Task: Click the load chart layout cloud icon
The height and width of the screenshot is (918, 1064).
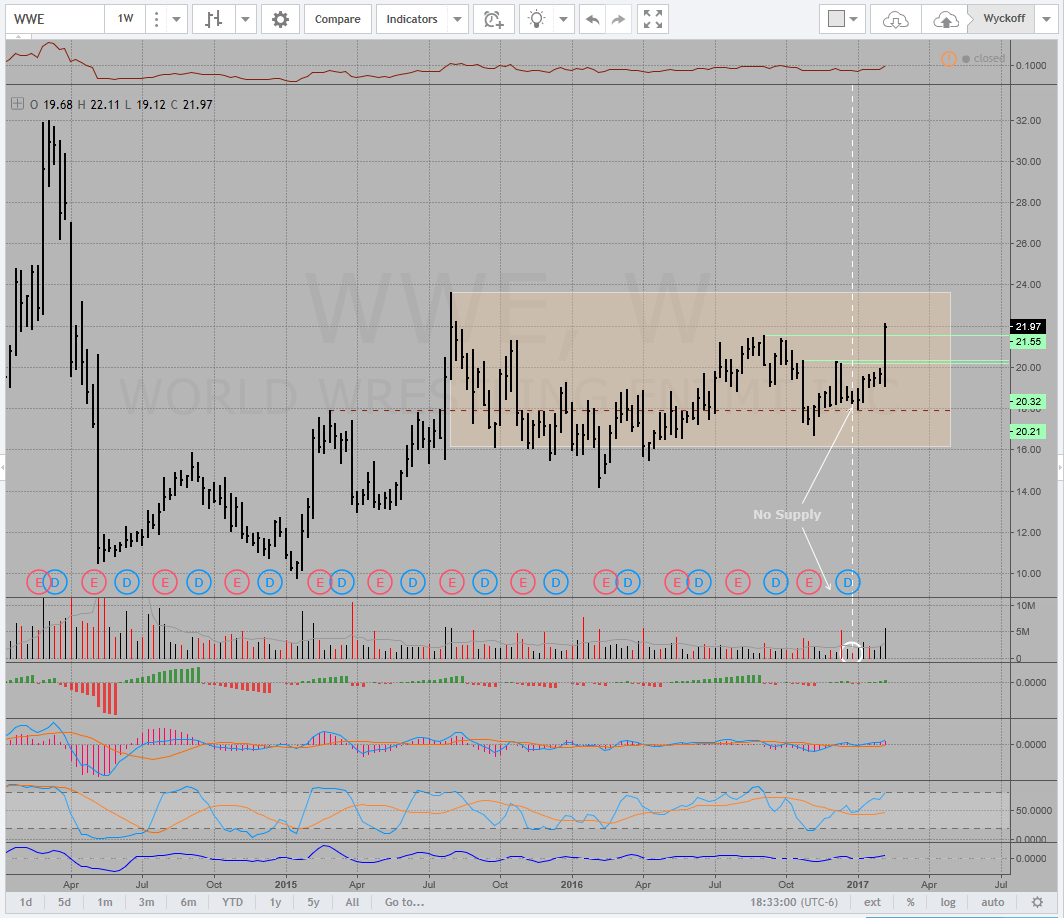Action: (895, 19)
